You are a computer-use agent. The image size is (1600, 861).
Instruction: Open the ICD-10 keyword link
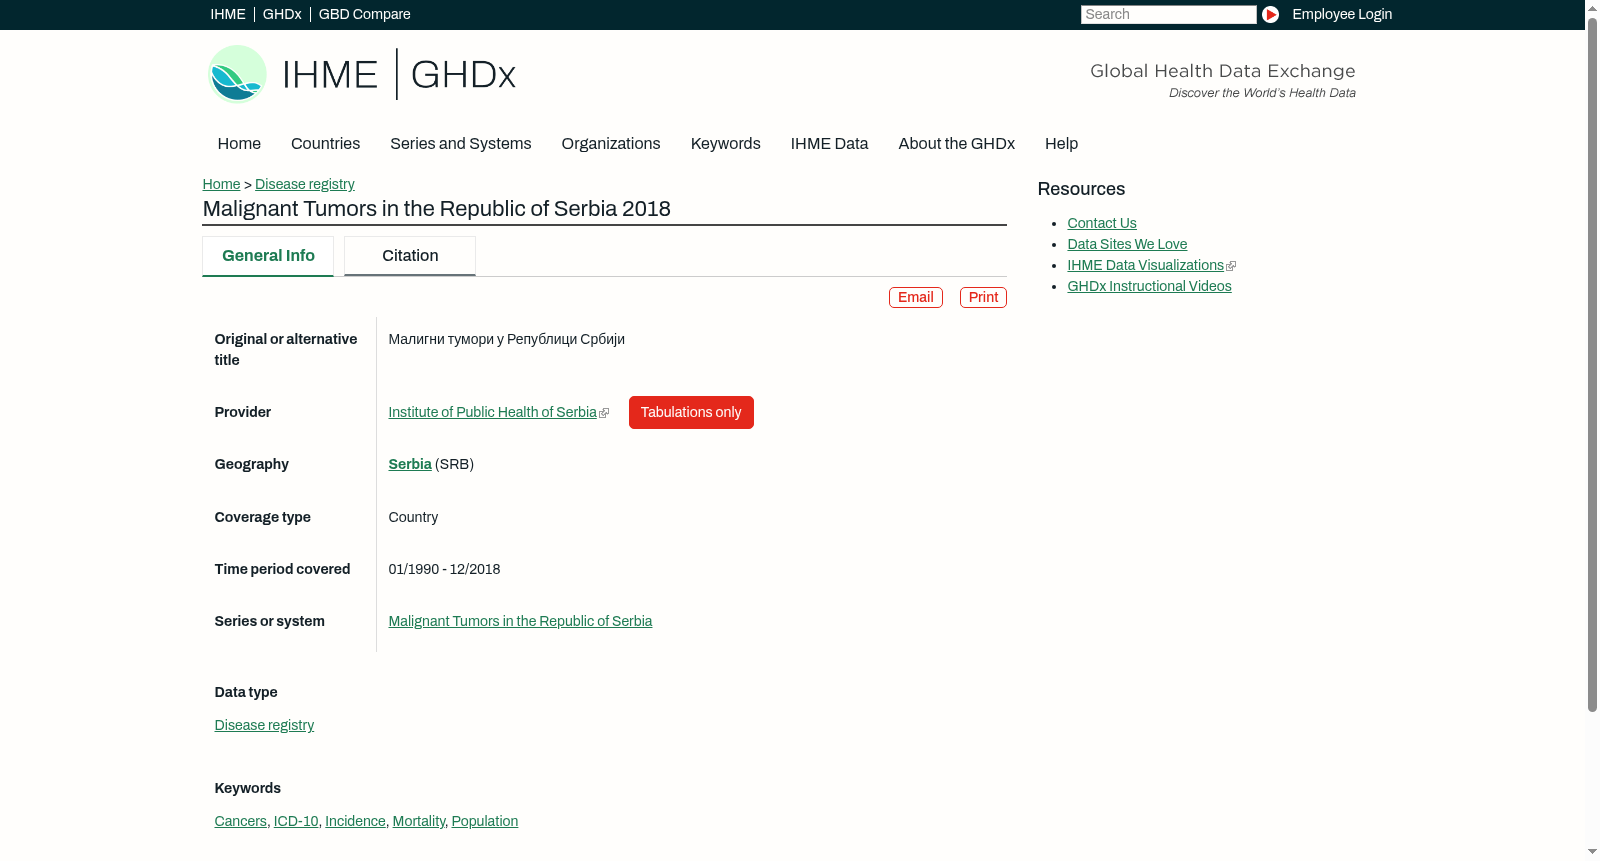(296, 821)
